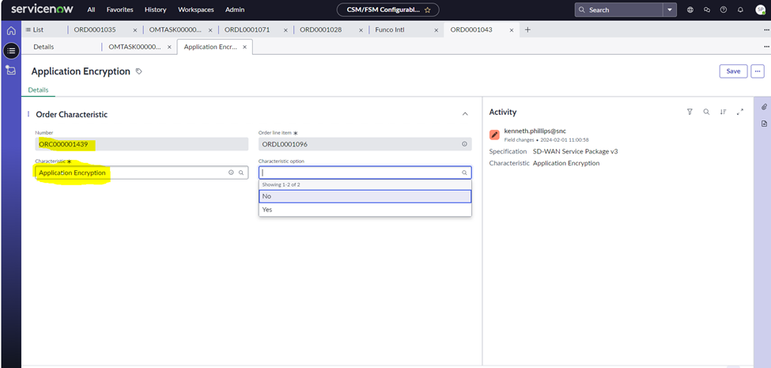Open the search scope dropdown arrow
This screenshot has width=771, height=368.
(x=670, y=10)
